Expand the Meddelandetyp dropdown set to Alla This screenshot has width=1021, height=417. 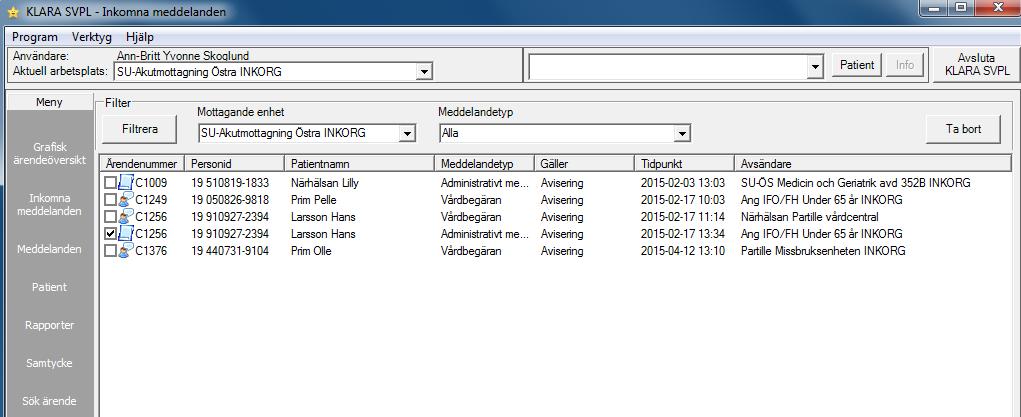click(x=682, y=134)
